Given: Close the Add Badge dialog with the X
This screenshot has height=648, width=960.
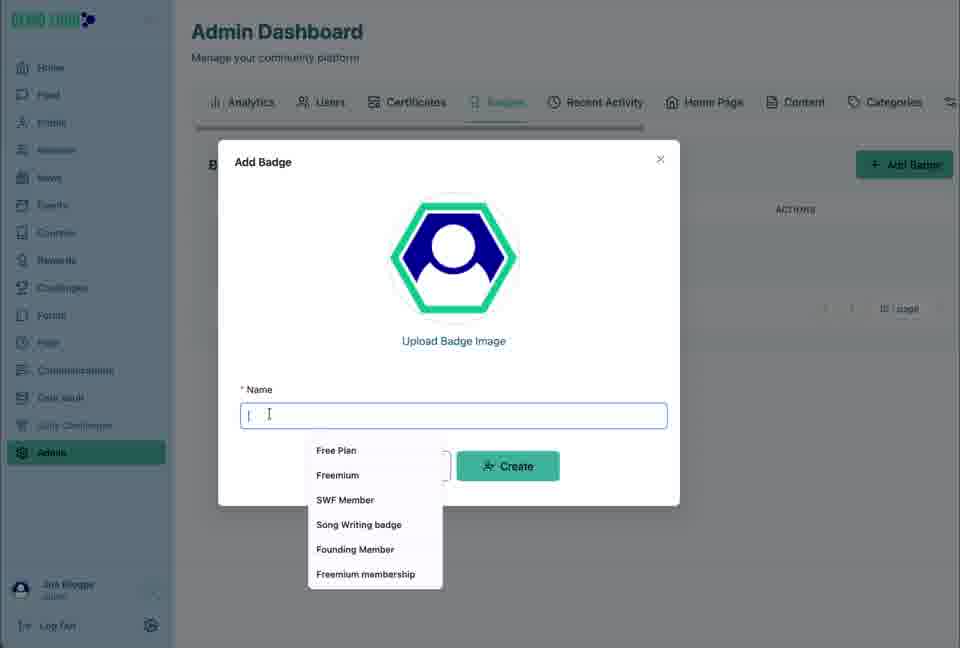Looking at the screenshot, I should point(660,159).
